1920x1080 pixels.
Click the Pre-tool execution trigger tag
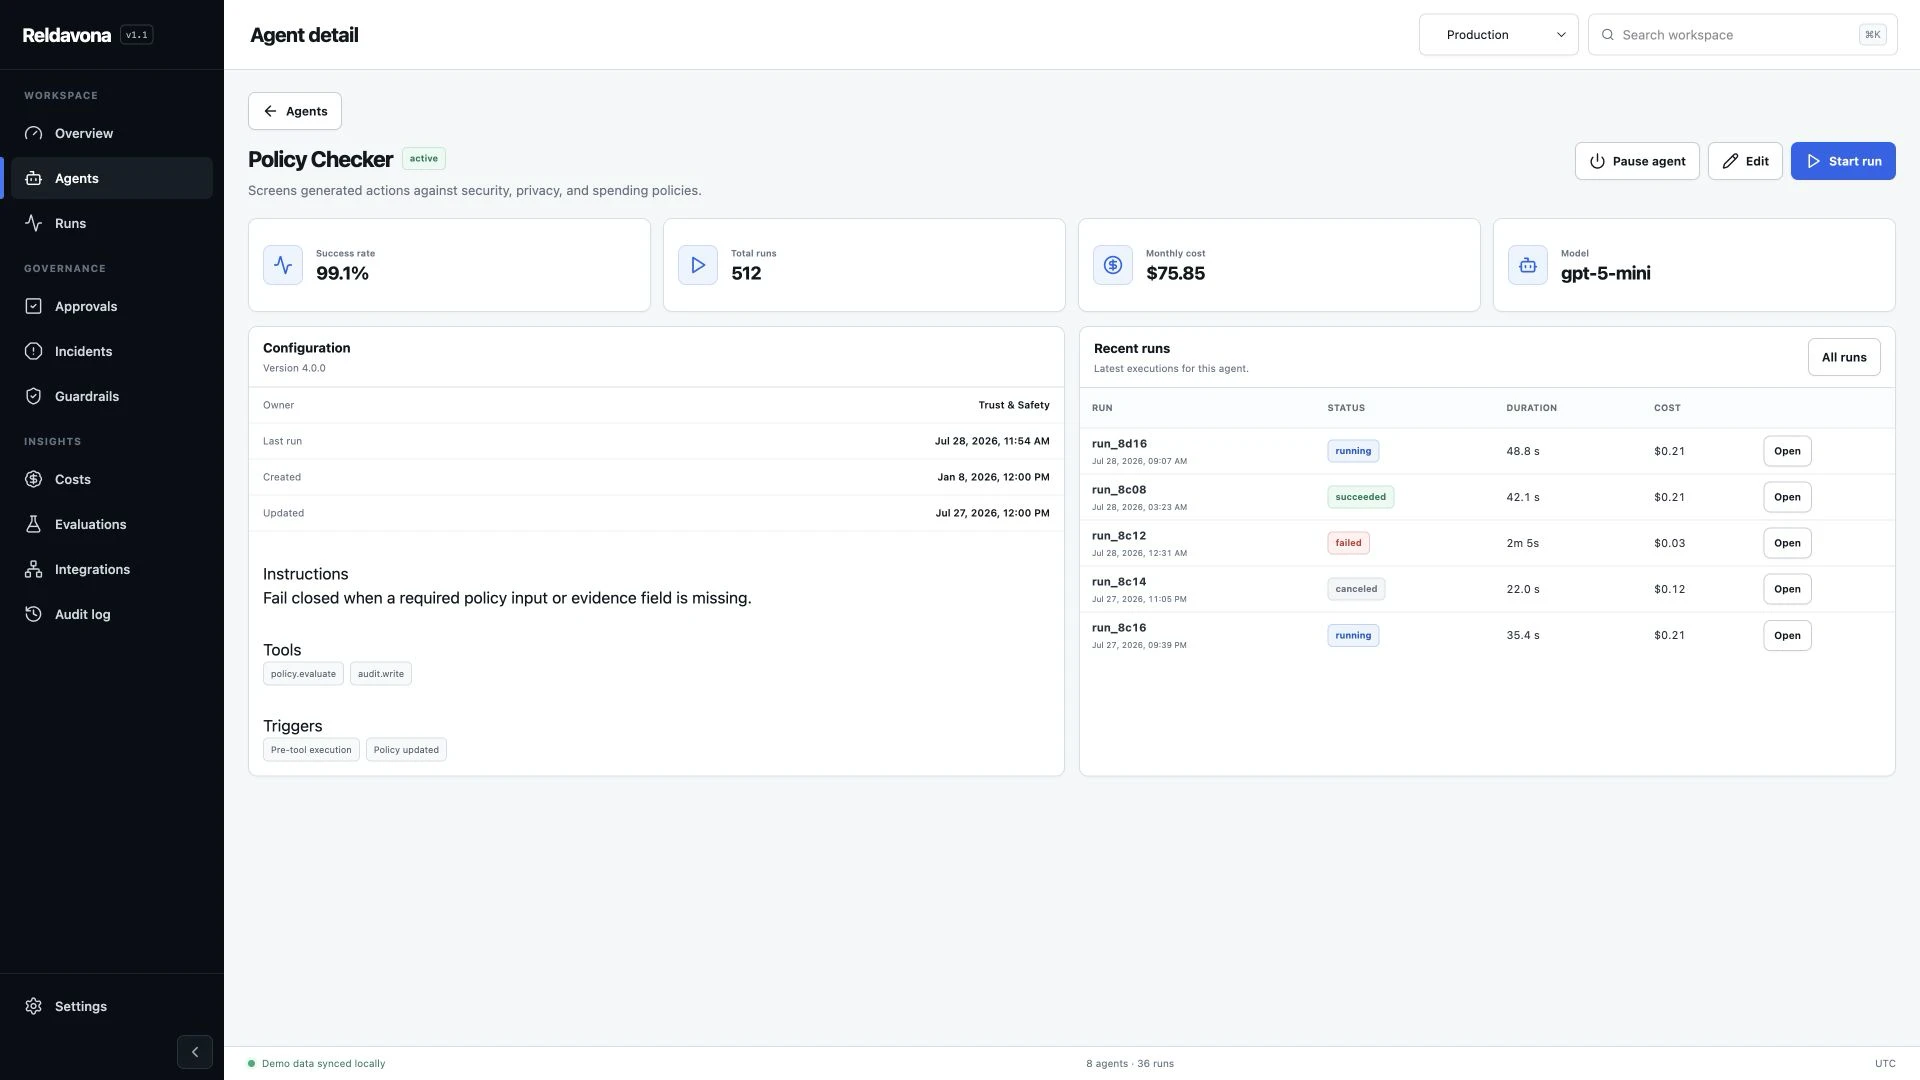(x=311, y=750)
